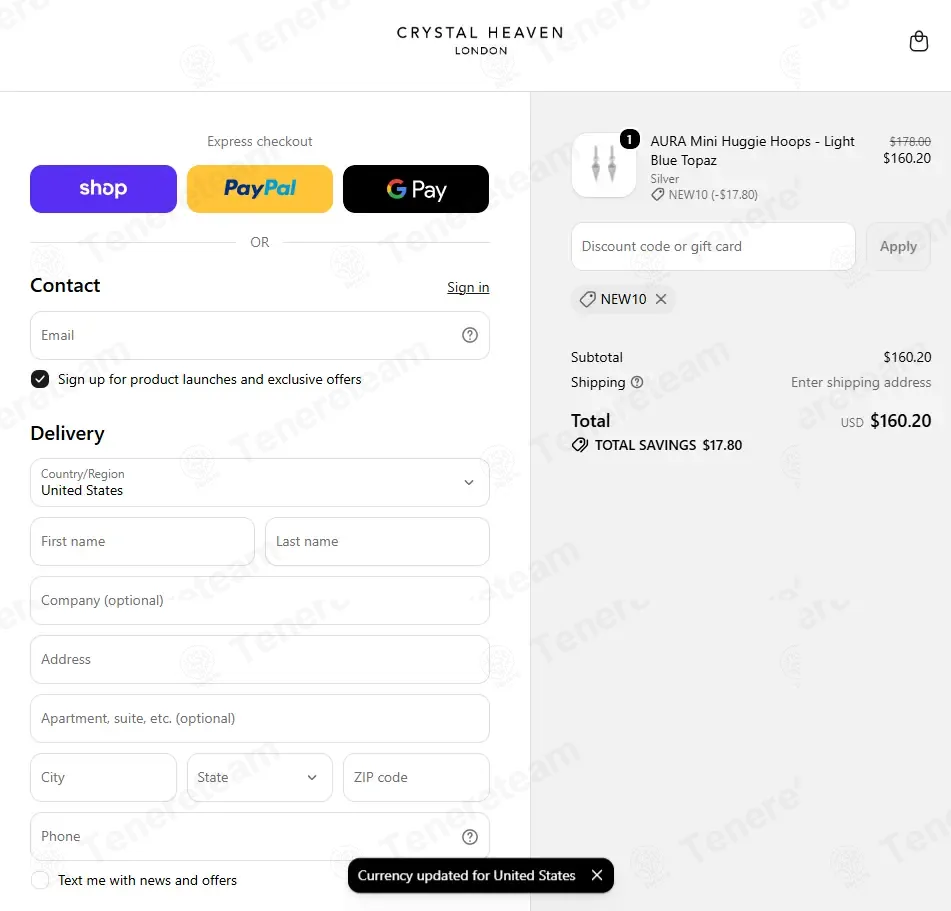Click the ZIP code field
Image resolution: width=951 pixels, height=911 pixels.
[x=416, y=777]
